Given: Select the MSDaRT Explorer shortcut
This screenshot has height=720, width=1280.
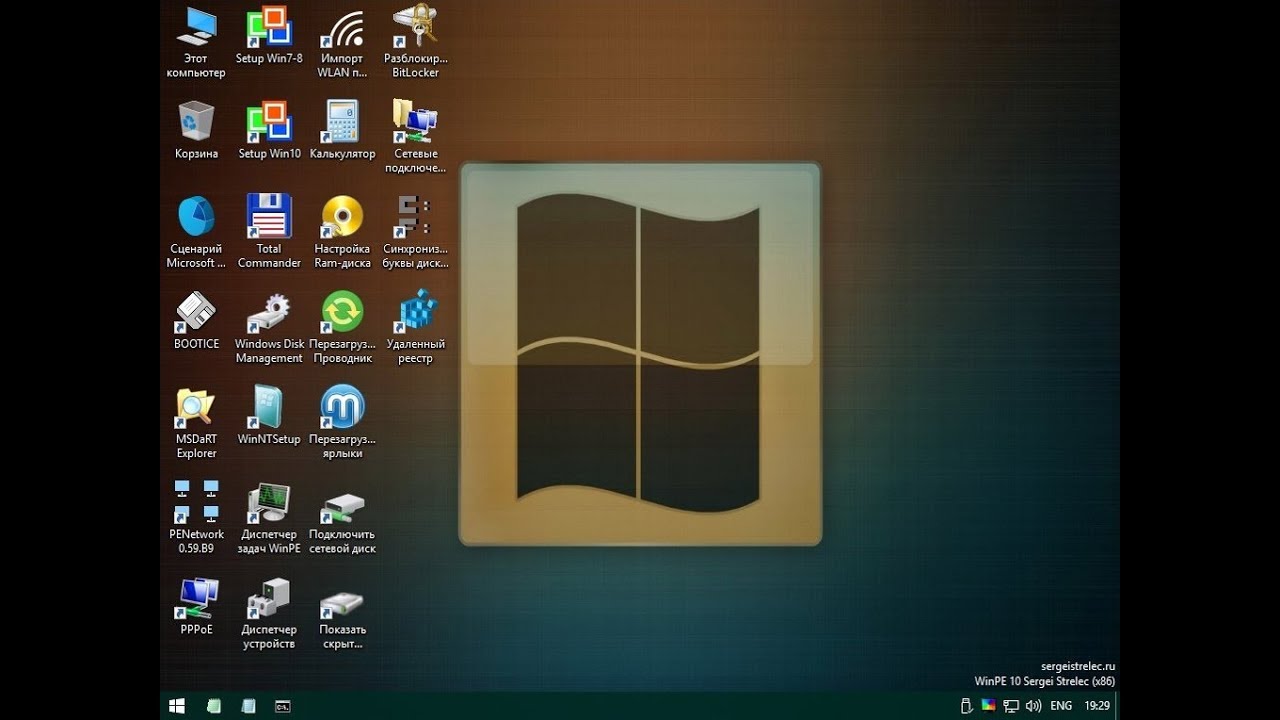Looking at the screenshot, I should point(196,422).
